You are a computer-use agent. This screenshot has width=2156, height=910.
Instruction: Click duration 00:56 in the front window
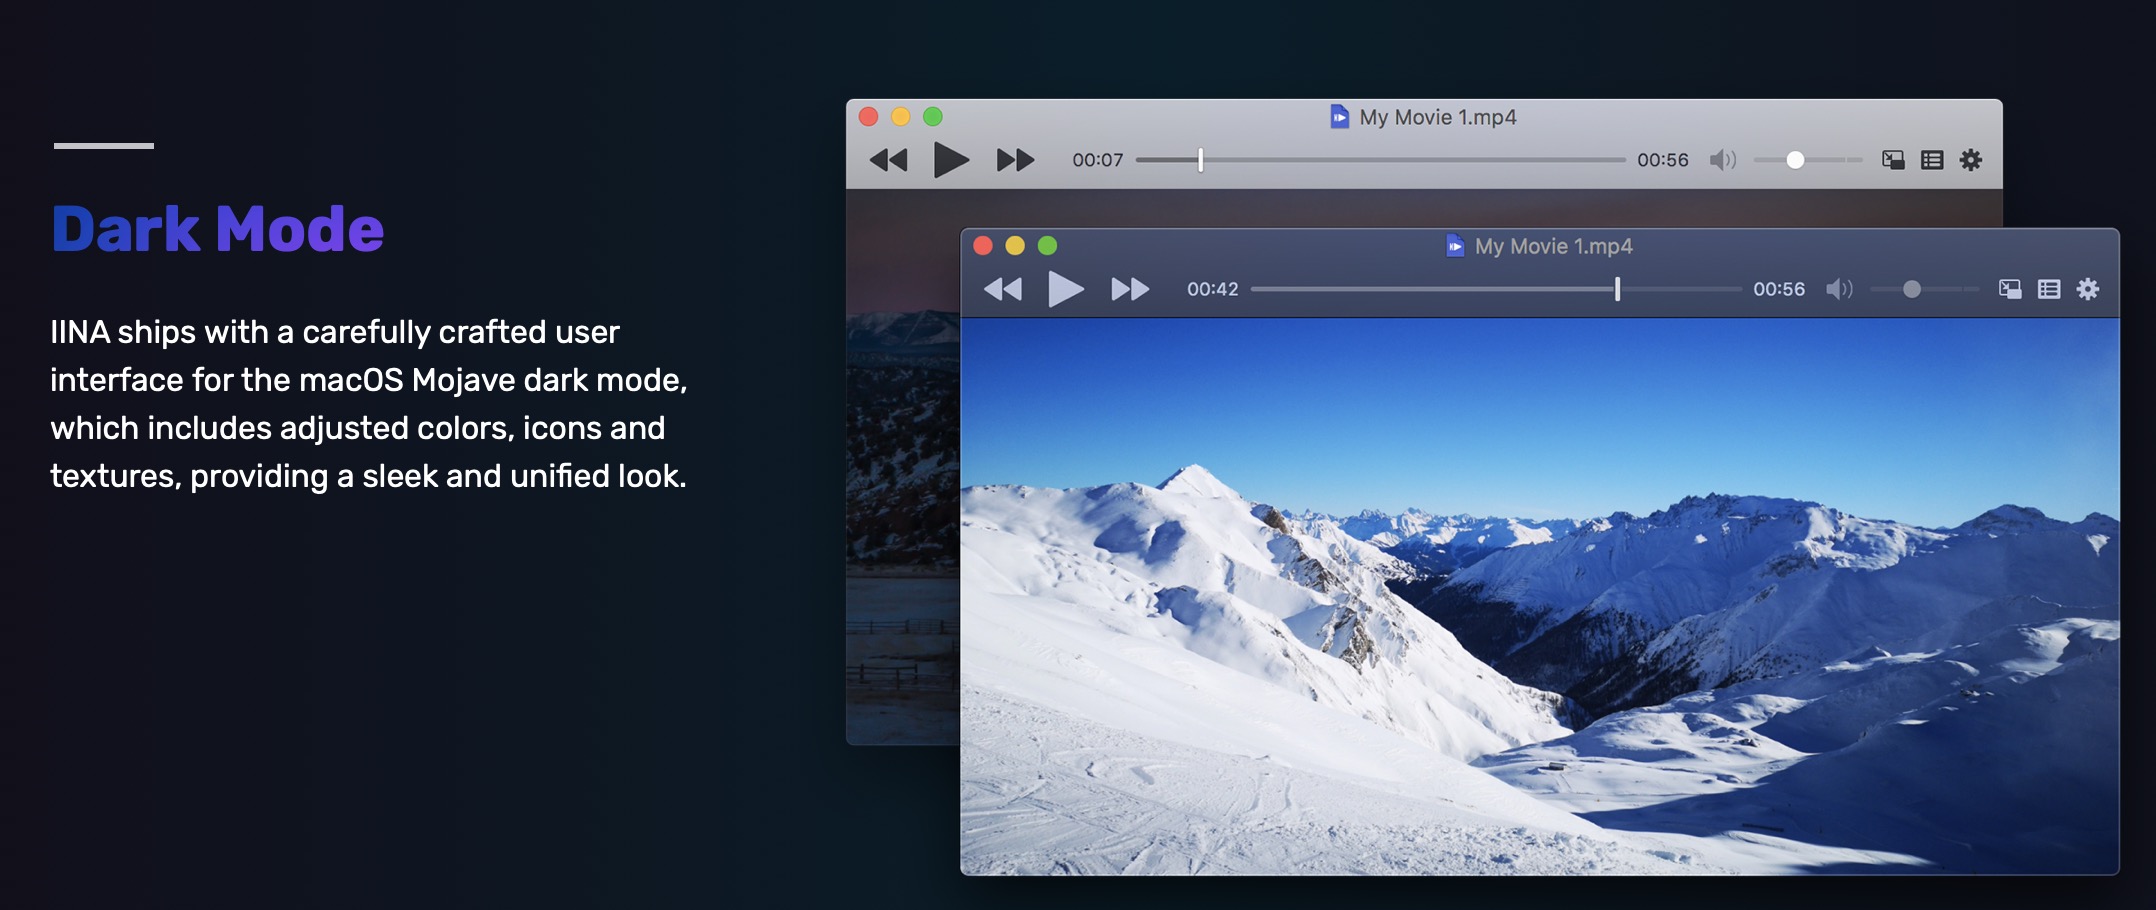[1779, 289]
